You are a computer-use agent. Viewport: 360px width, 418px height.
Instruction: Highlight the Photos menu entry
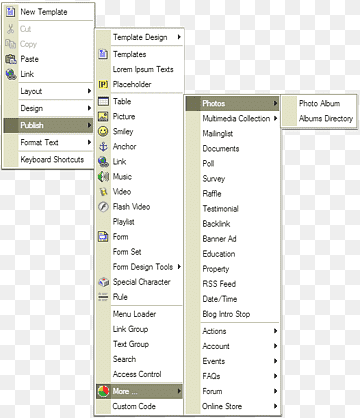click(232, 103)
